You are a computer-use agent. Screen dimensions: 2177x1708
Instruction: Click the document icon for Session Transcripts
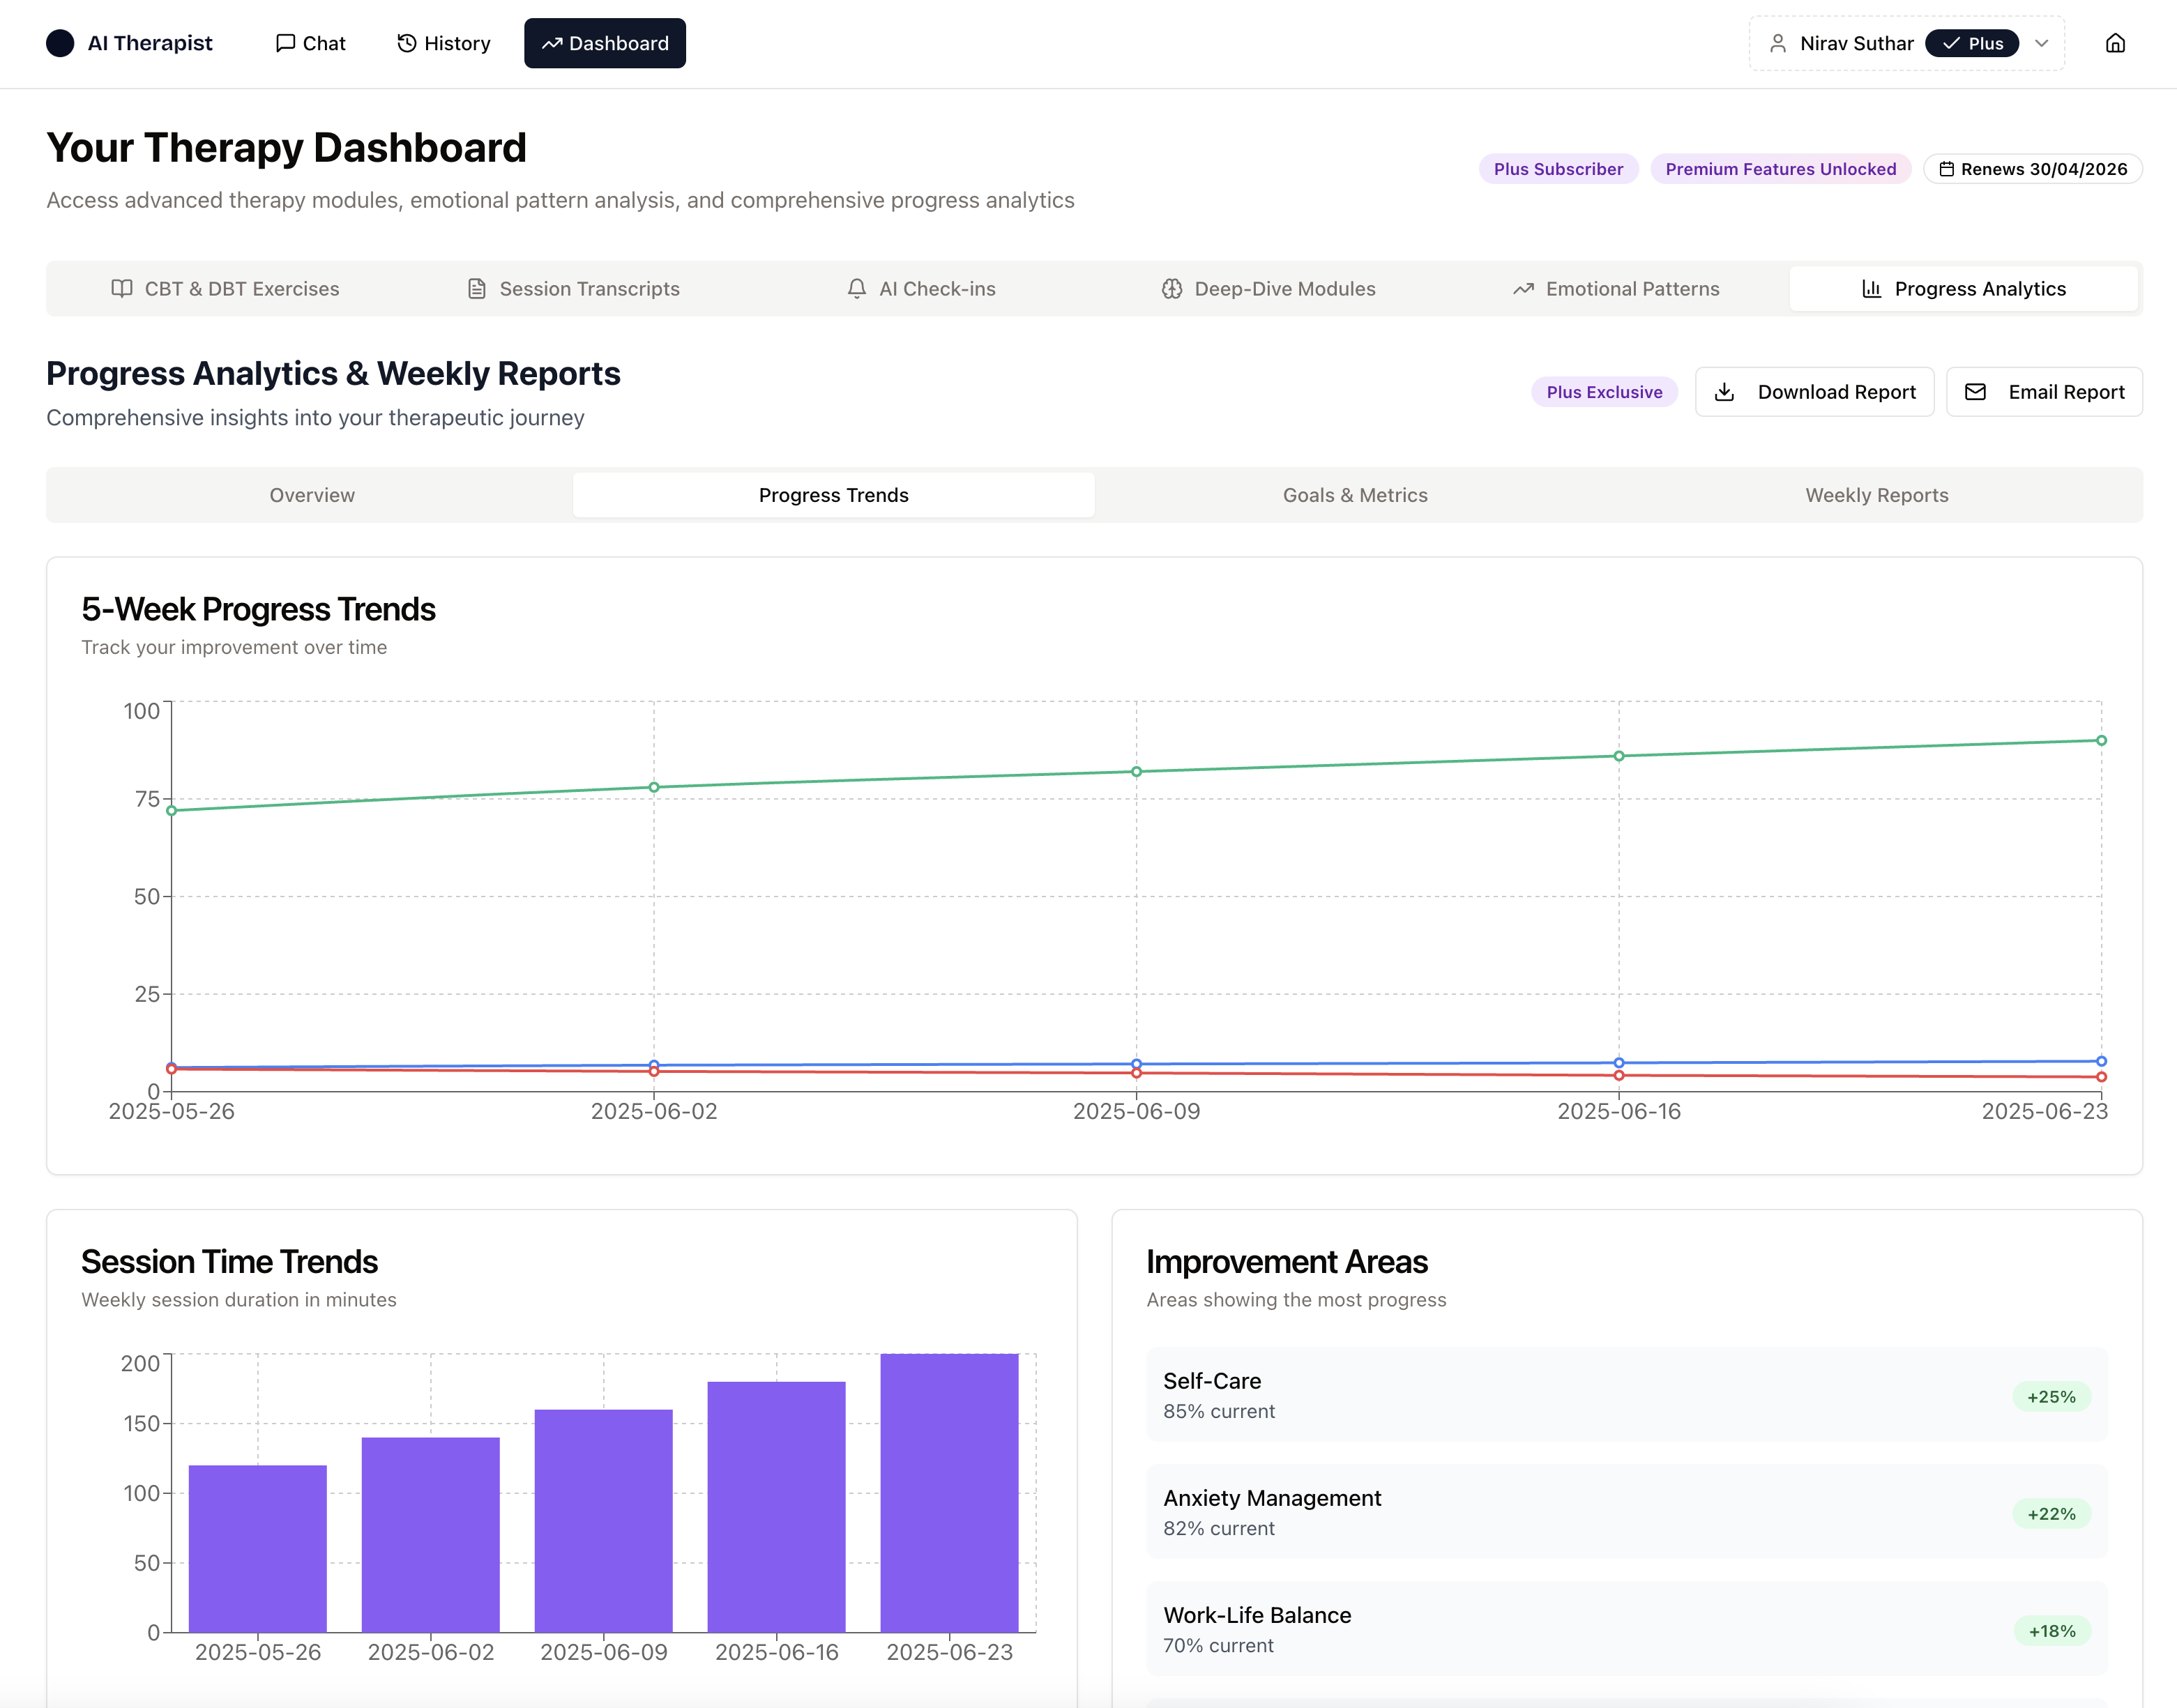pos(477,289)
